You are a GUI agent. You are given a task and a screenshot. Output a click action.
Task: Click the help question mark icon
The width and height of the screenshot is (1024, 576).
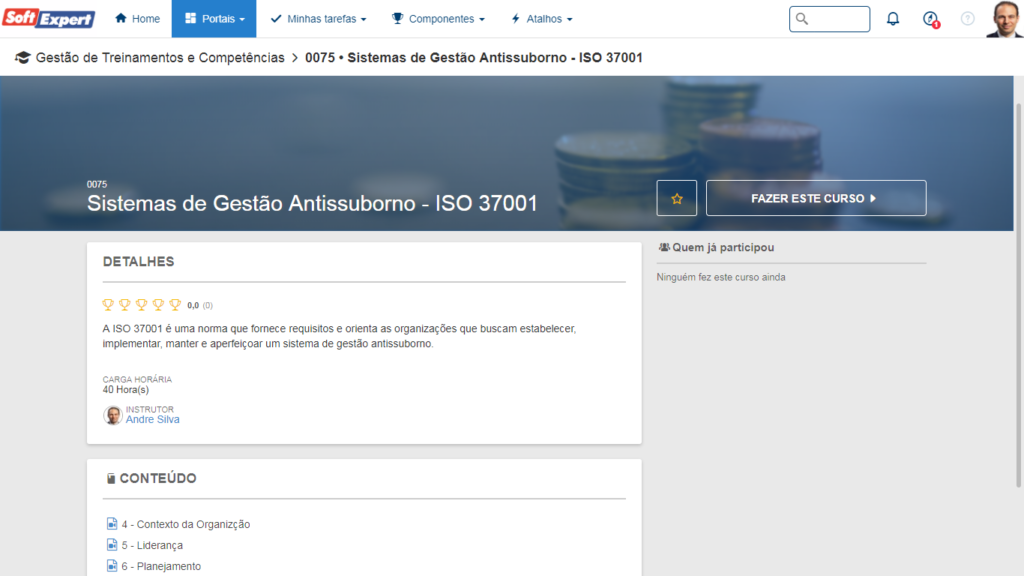point(967,19)
